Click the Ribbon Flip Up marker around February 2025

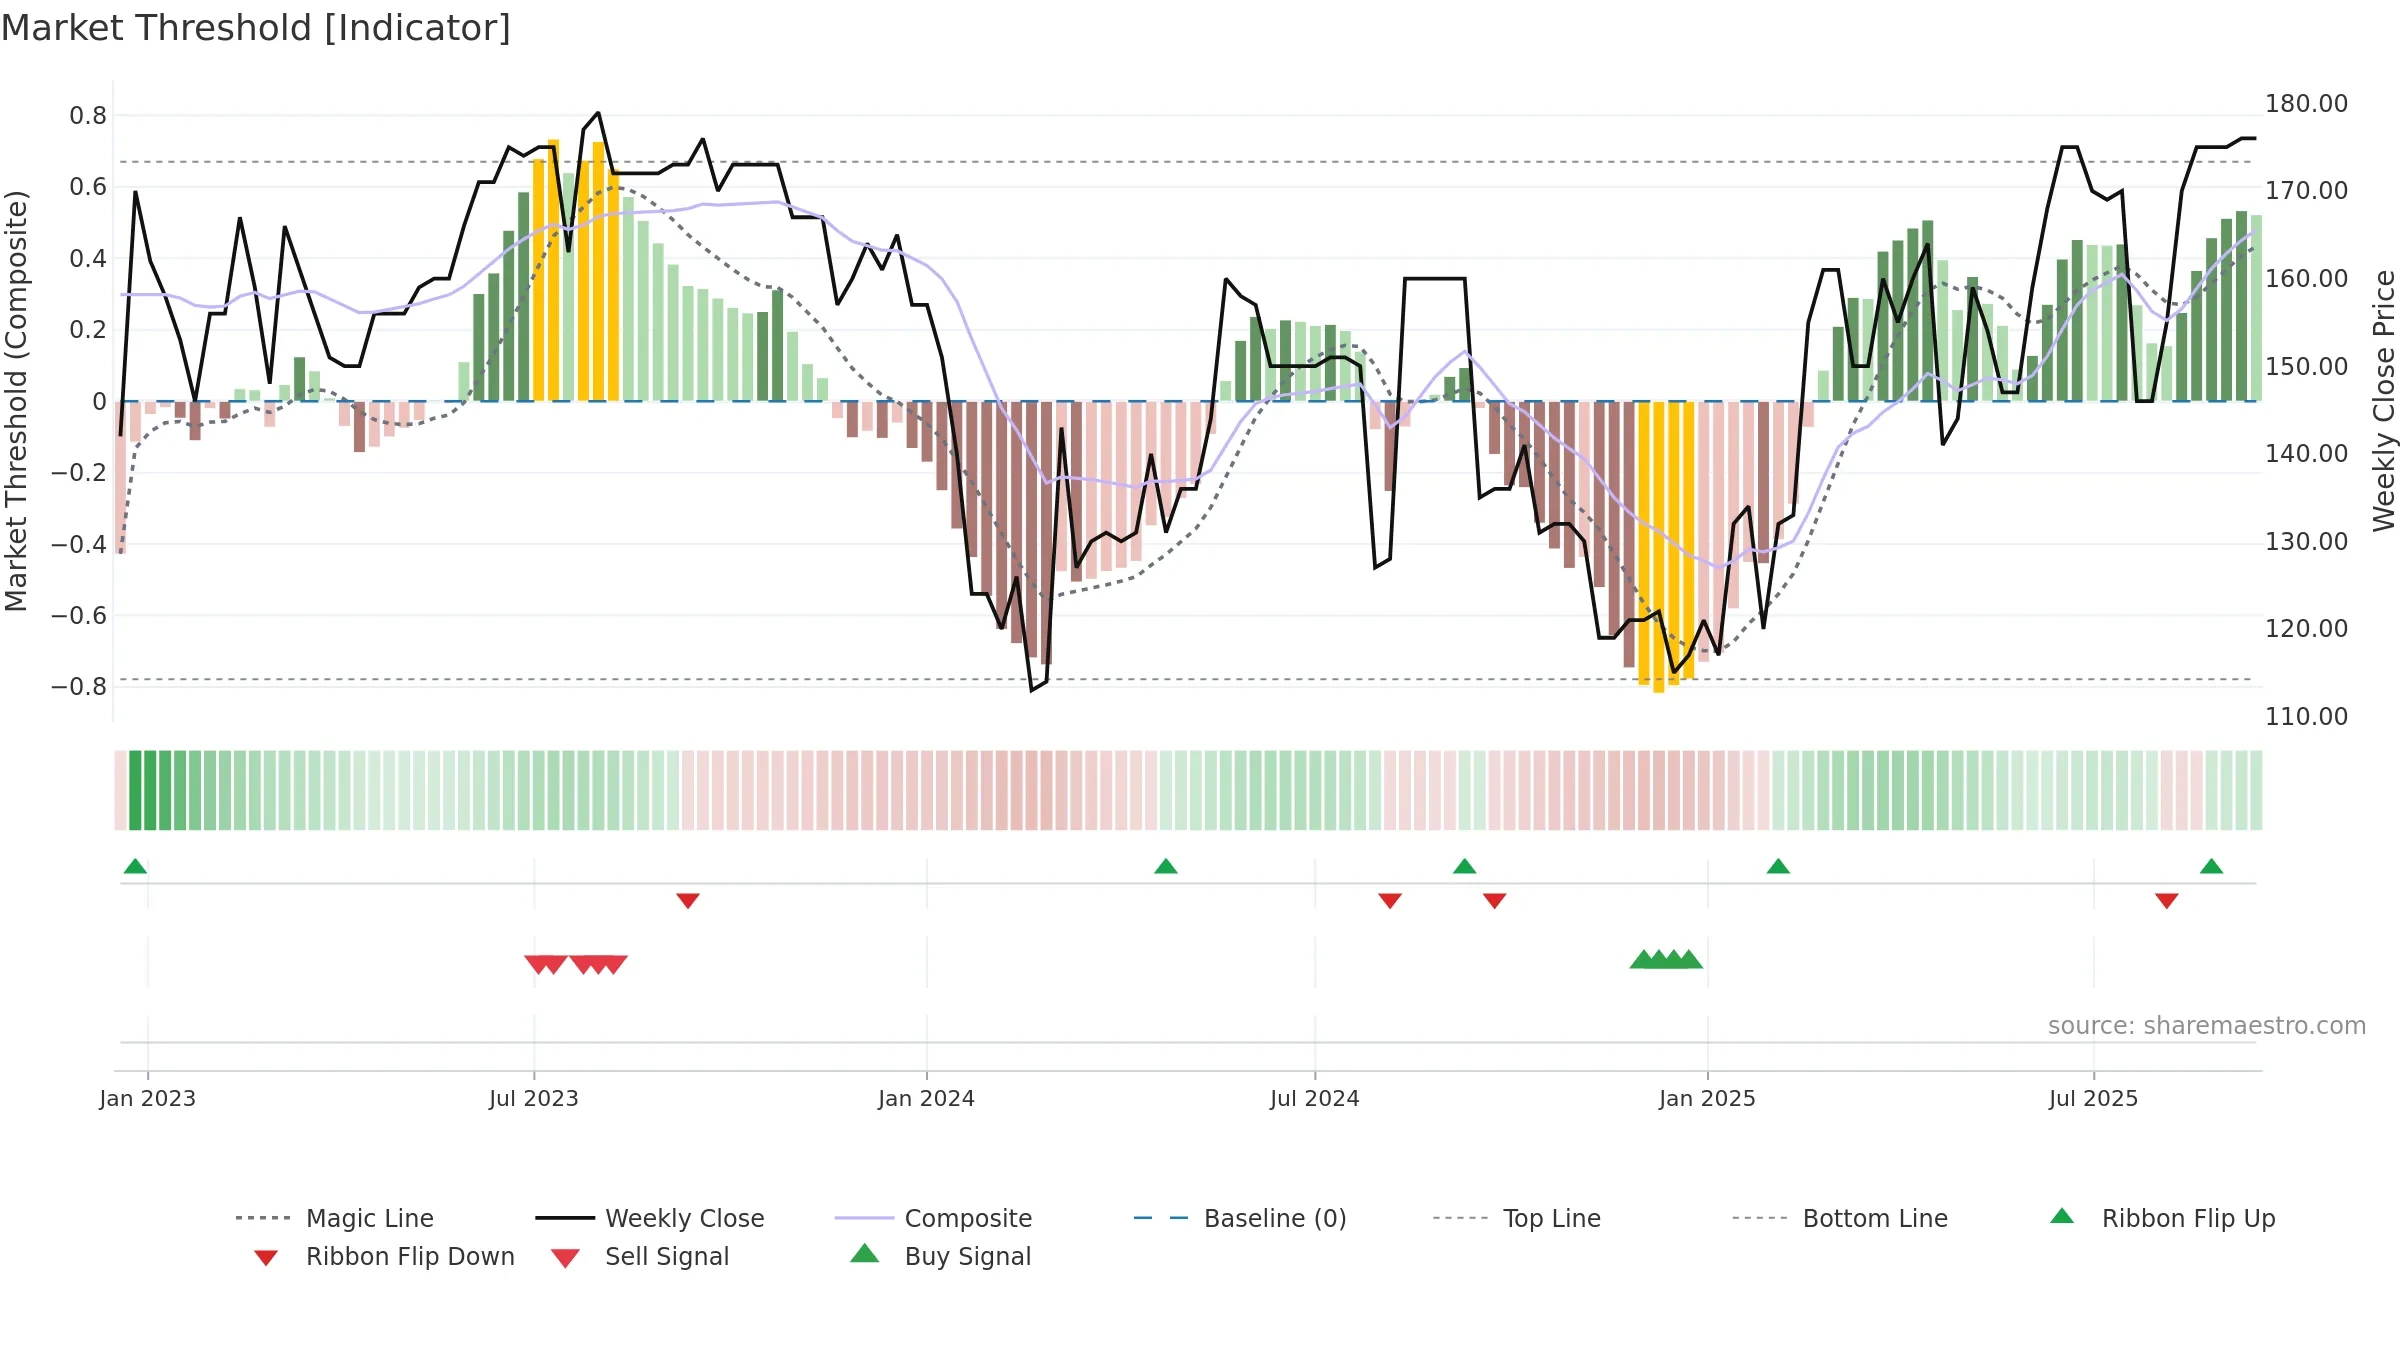[1778, 866]
